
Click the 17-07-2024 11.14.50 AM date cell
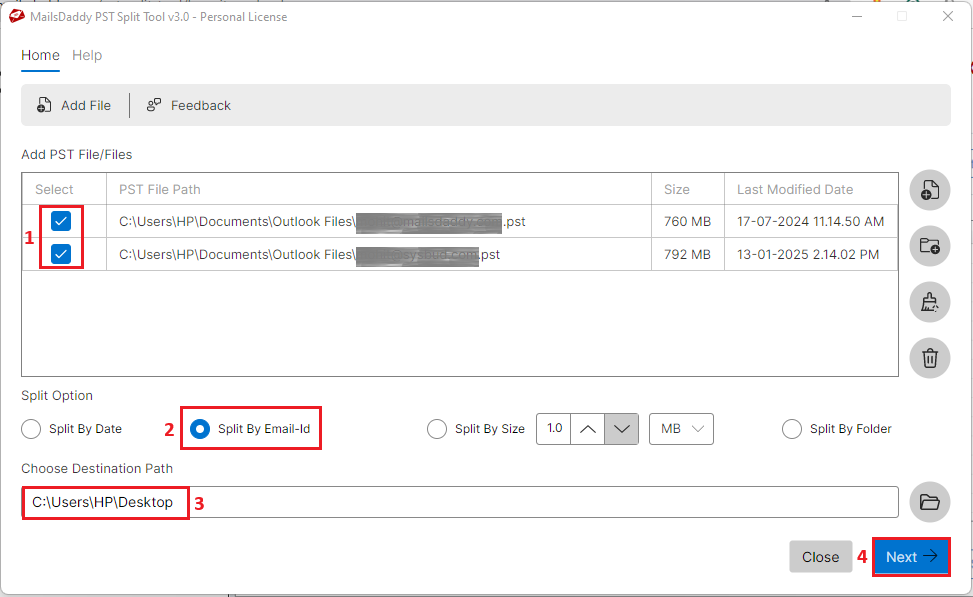pyautogui.click(x=810, y=222)
